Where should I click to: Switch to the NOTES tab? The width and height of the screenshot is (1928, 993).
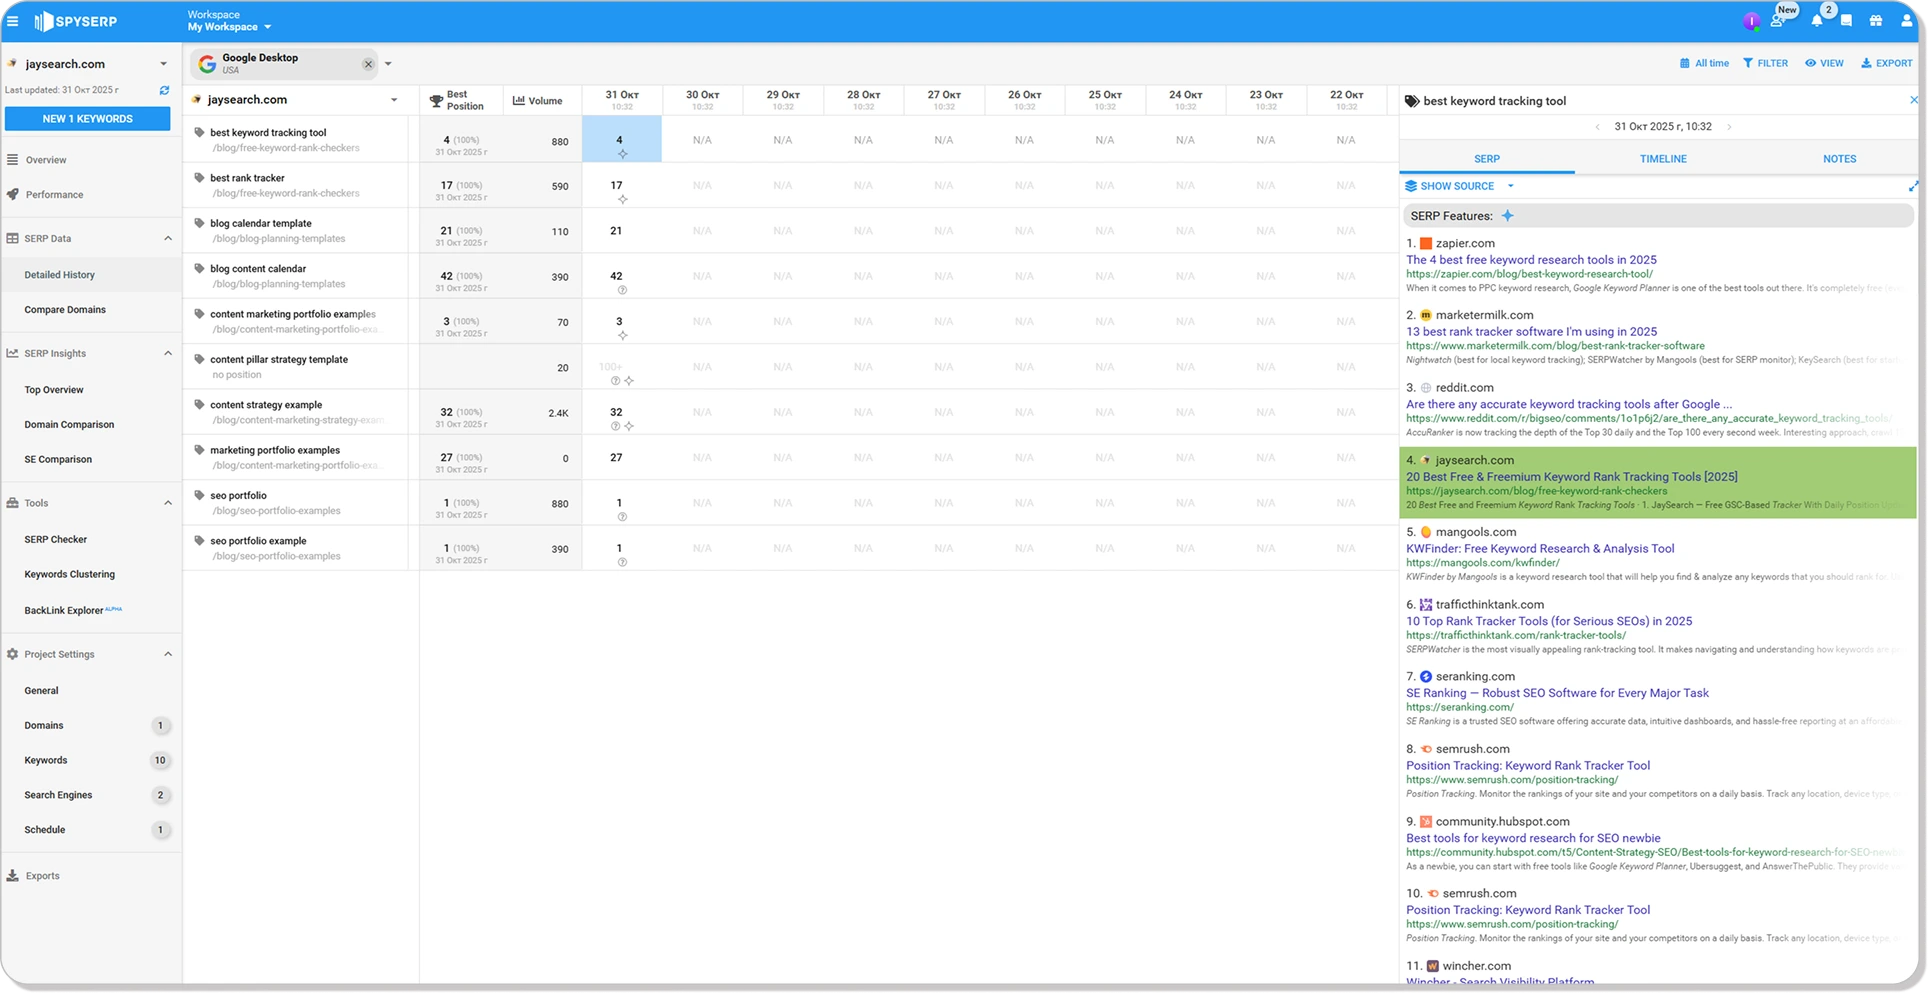(1838, 159)
